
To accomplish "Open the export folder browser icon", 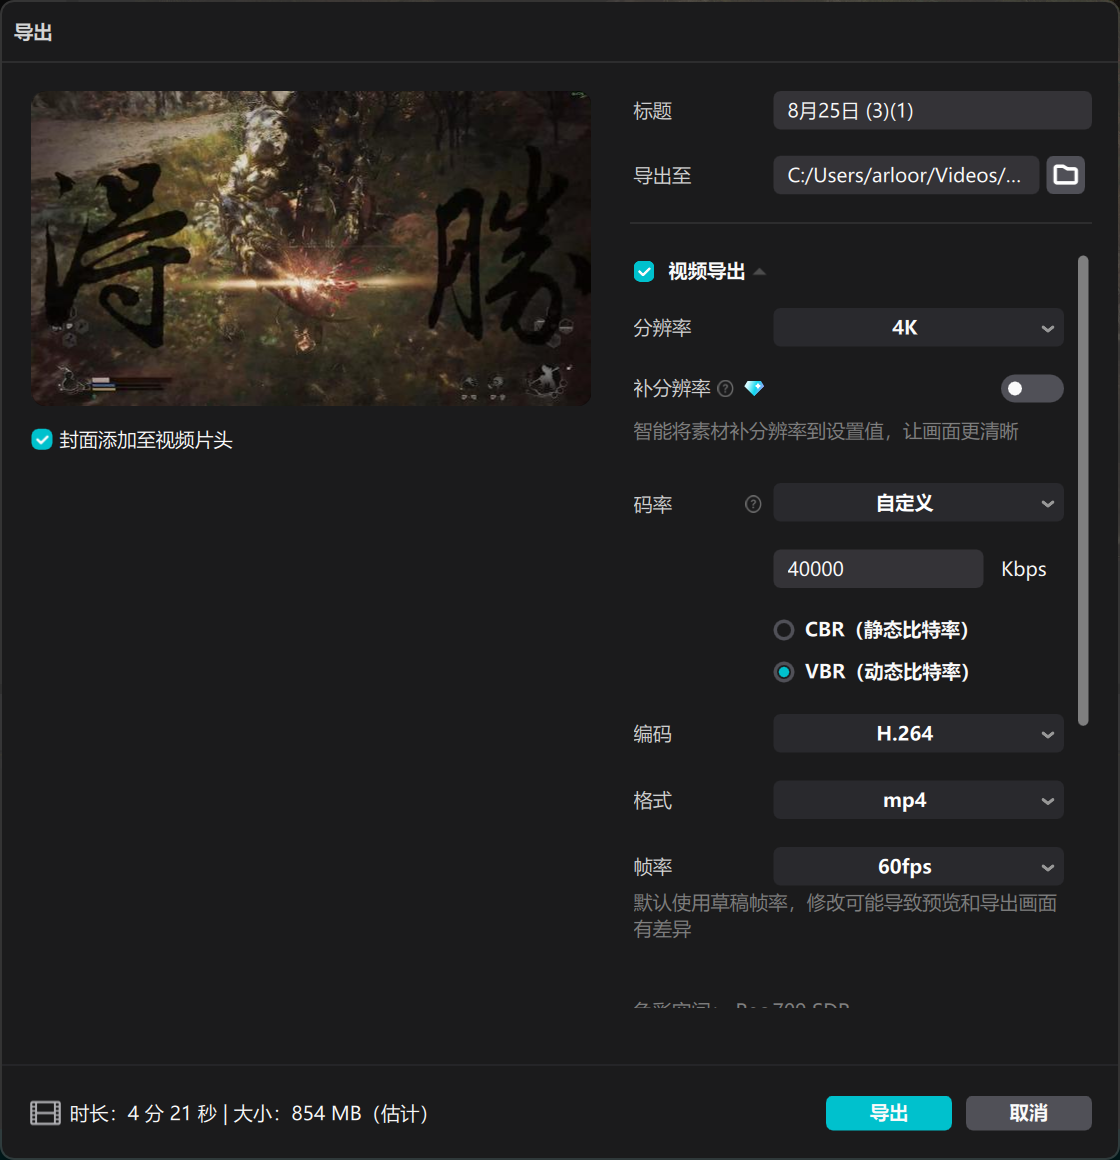I will click(1065, 175).
